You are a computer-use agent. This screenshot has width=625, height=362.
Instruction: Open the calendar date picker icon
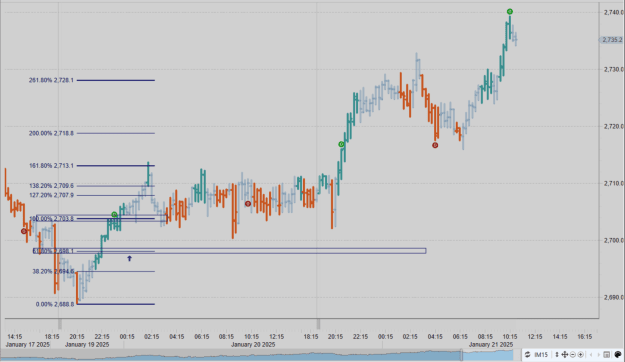tap(607, 354)
